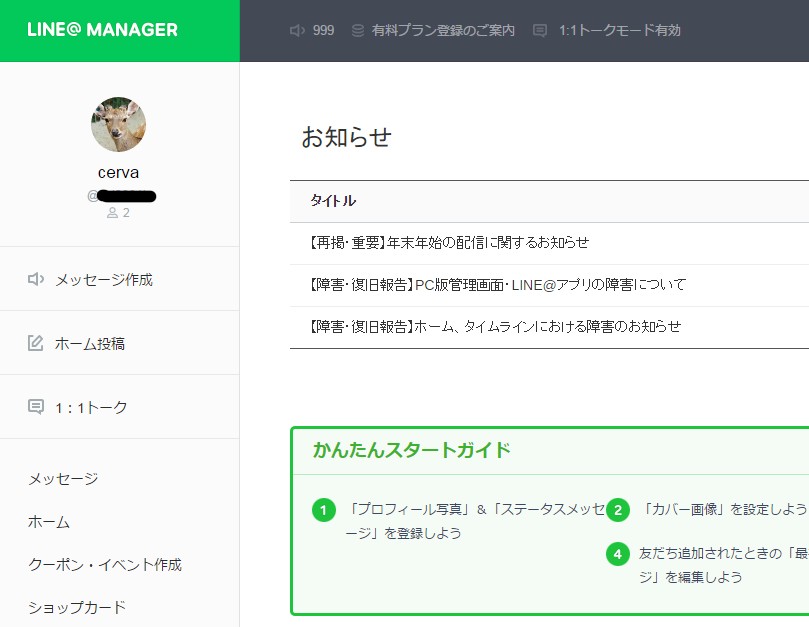Click the deer profile picture
Image resolution: width=809 pixels, height=627 pixels.
pos(119,124)
